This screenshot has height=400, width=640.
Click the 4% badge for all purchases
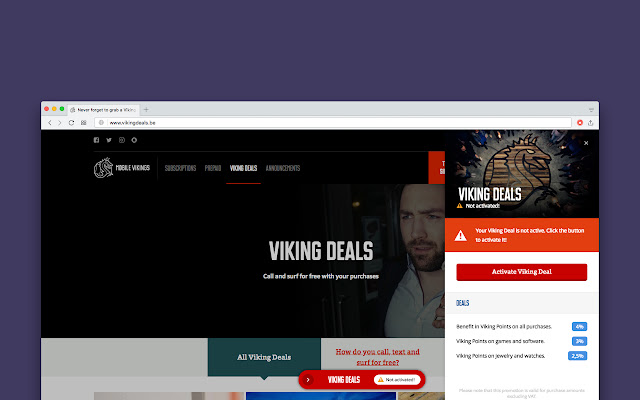coord(579,327)
